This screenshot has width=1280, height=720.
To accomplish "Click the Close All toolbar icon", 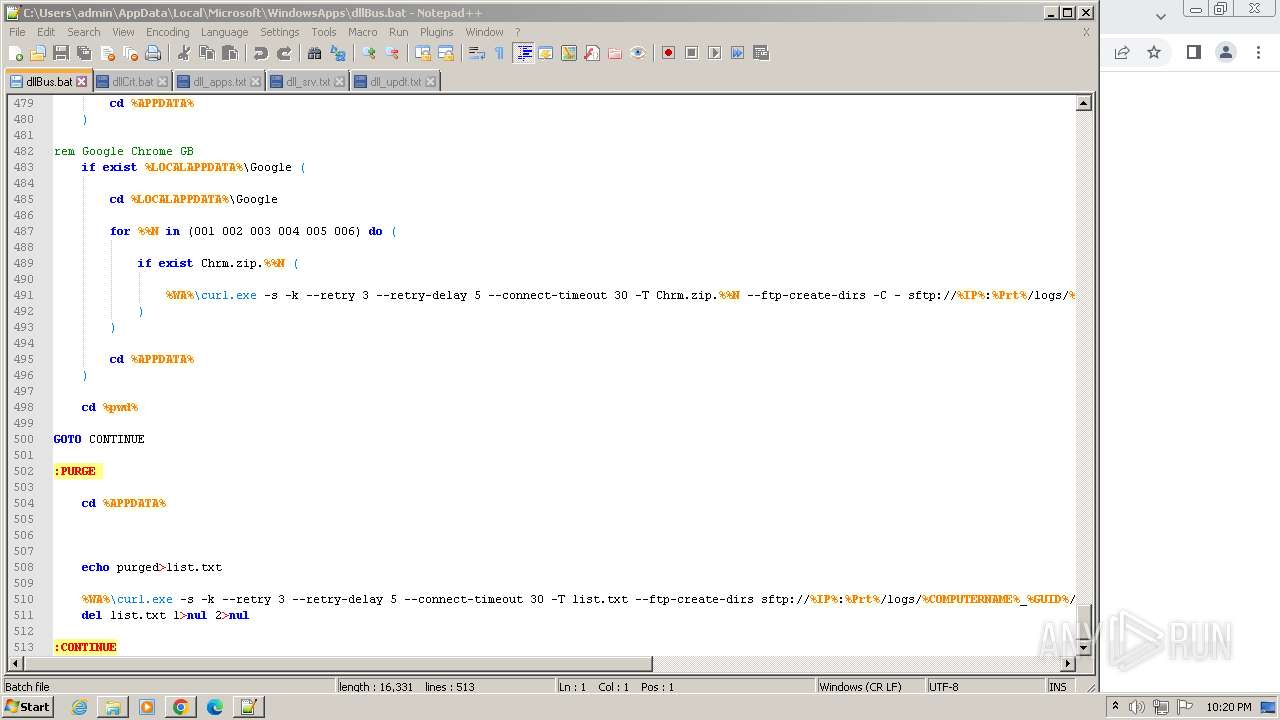I will [x=130, y=53].
